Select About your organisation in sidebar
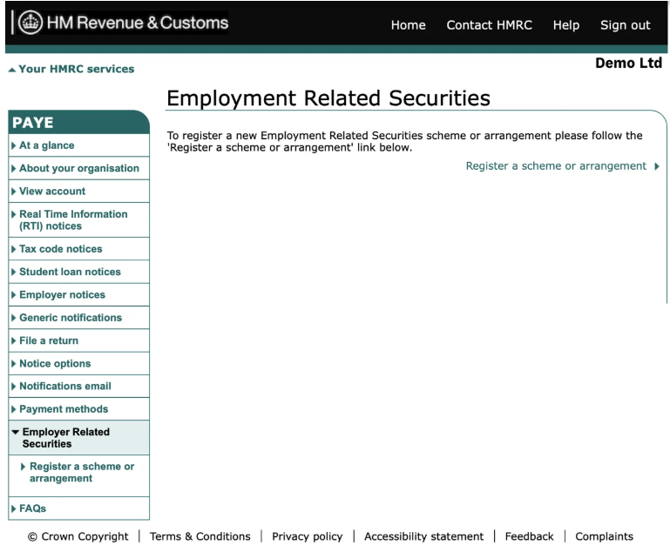Viewport: 670px width, 552px height. click(79, 168)
